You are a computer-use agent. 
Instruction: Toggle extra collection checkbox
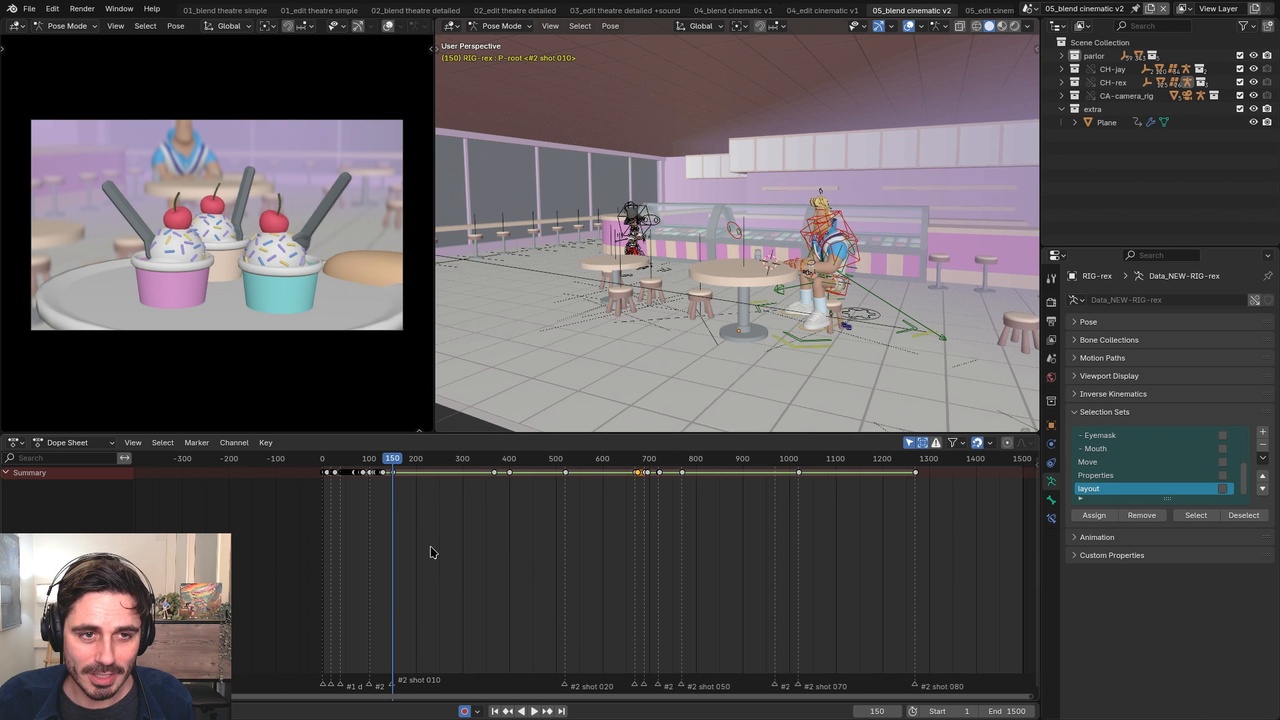coord(1240,108)
